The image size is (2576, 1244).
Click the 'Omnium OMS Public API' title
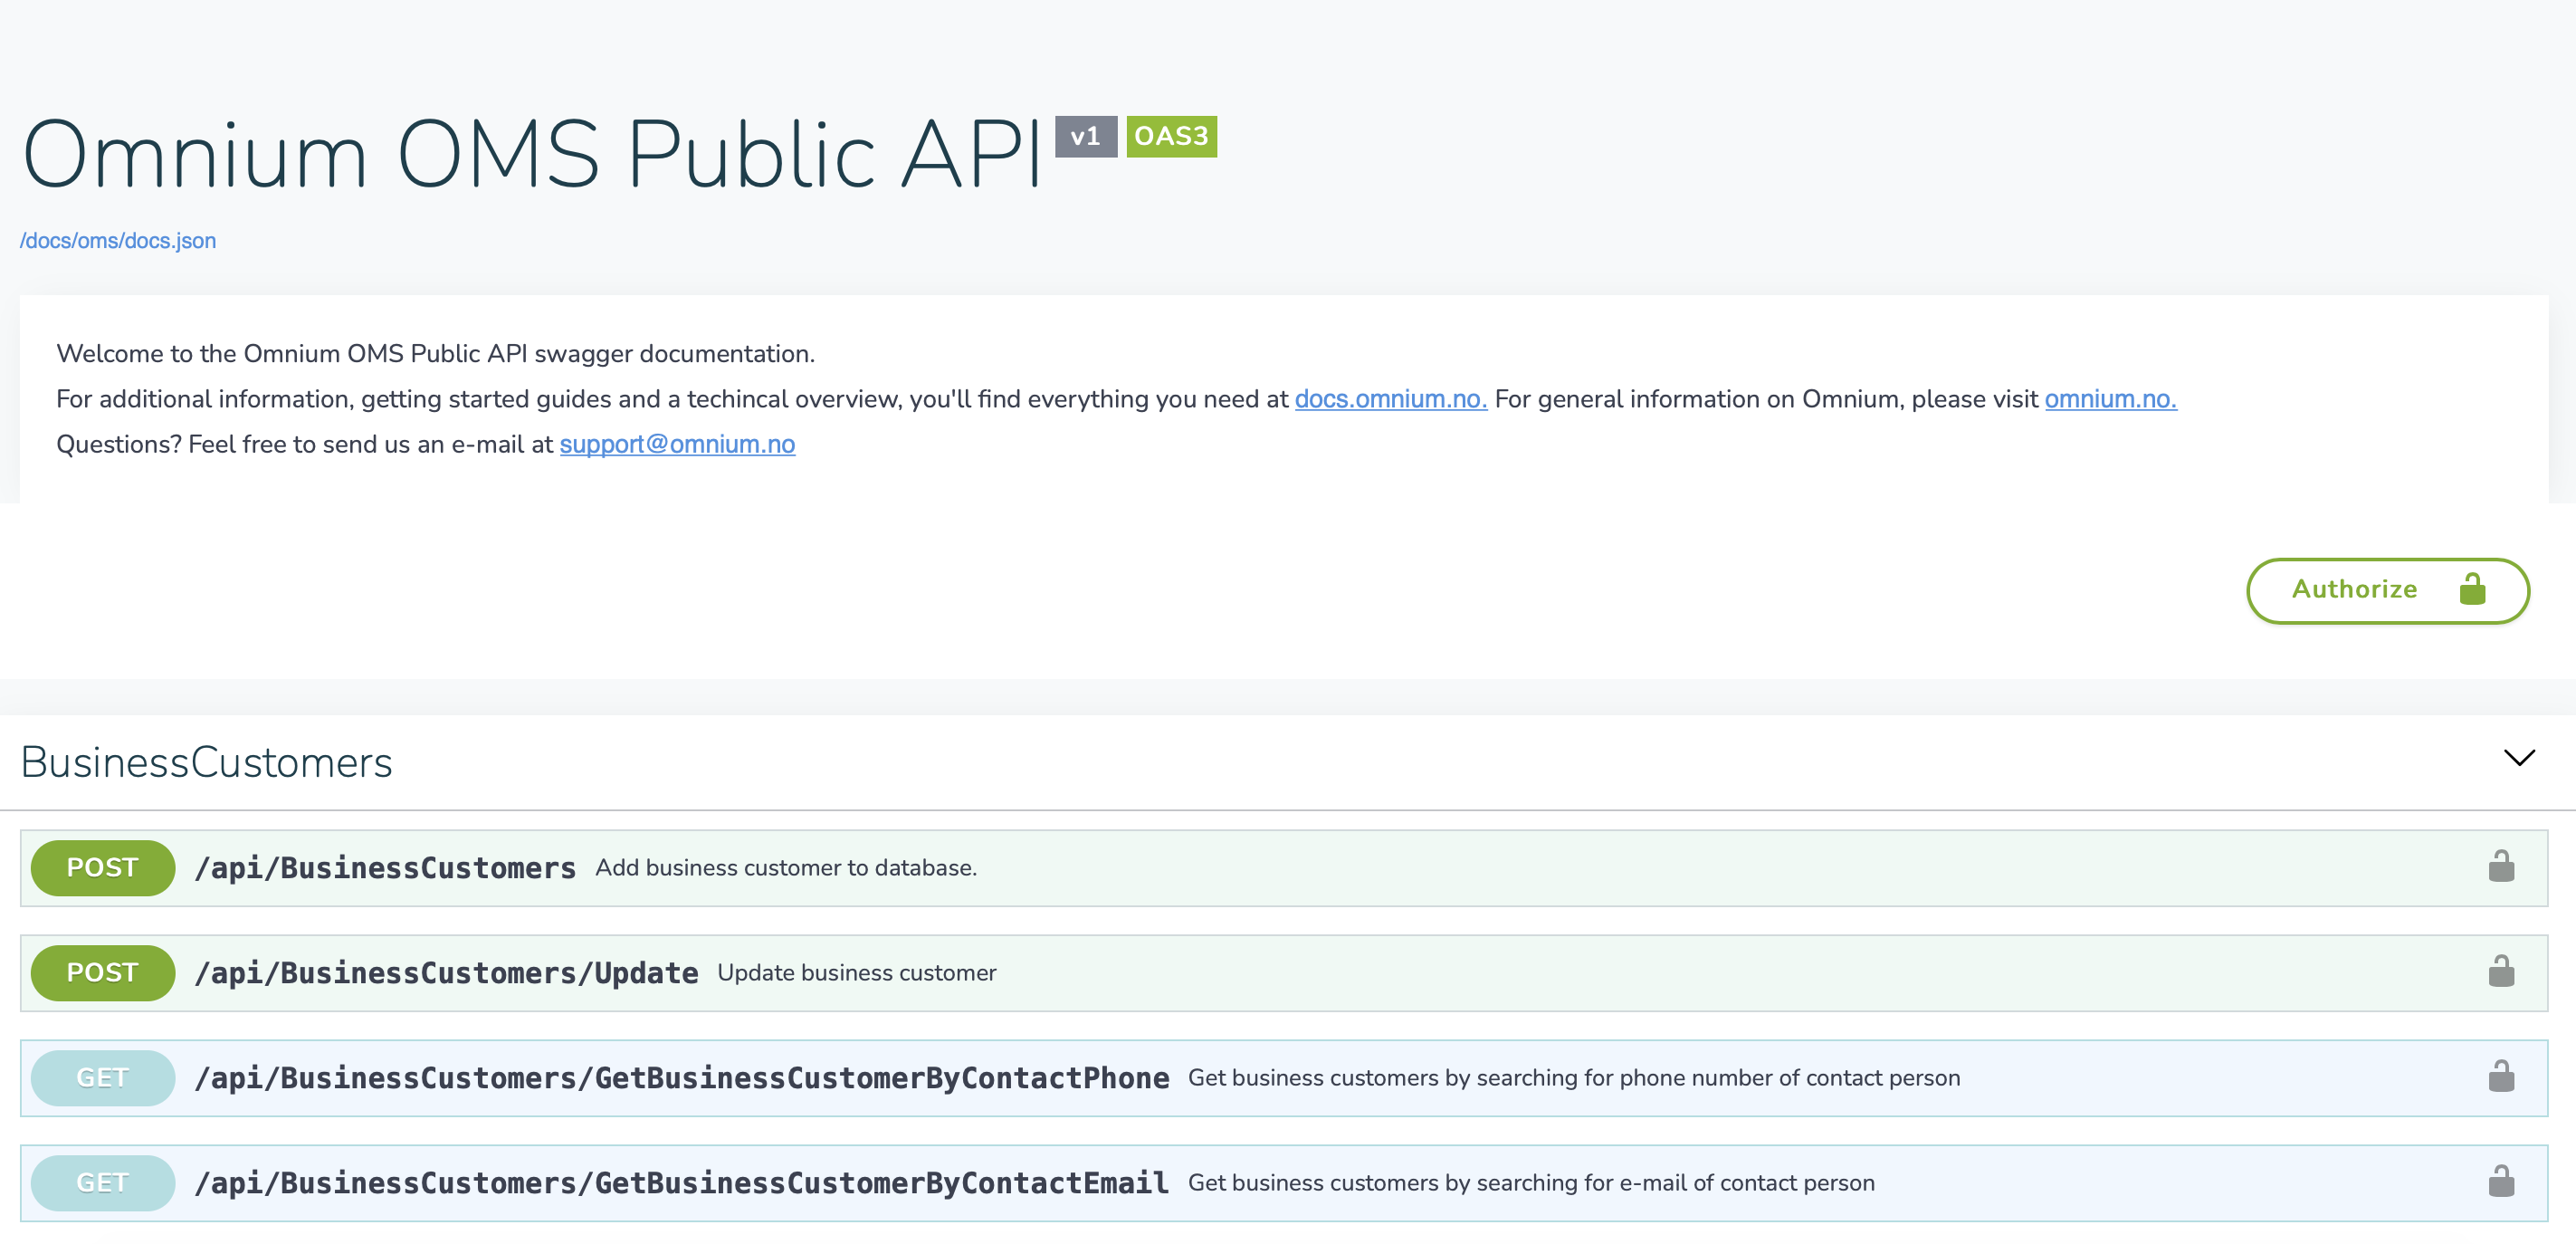coord(532,153)
